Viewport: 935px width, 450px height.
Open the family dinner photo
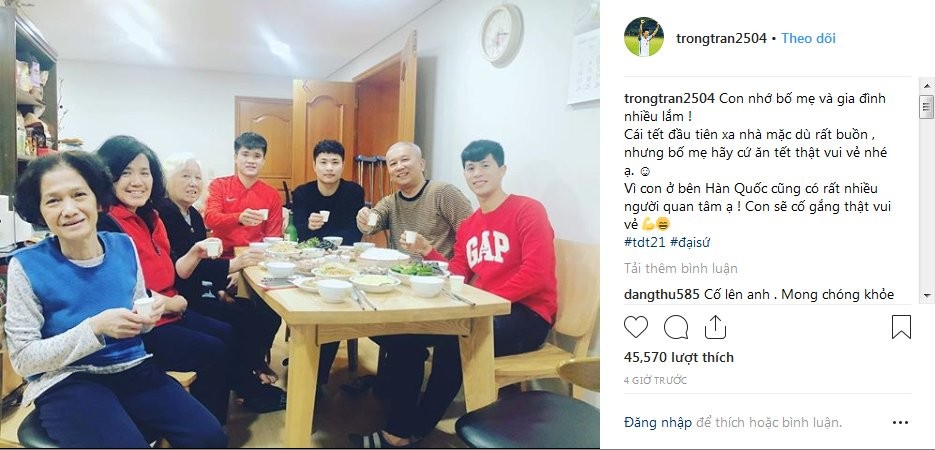pyautogui.click(x=300, y=225)
